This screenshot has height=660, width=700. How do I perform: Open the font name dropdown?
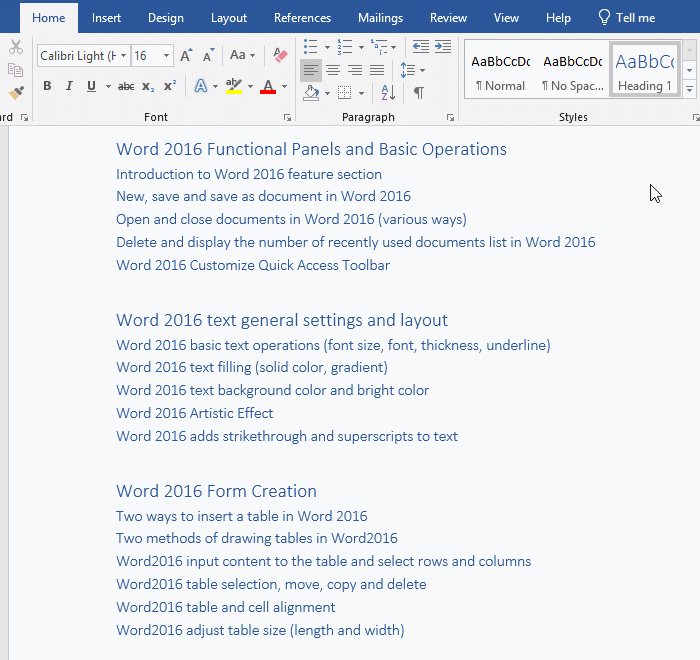(x=123, y=56)
